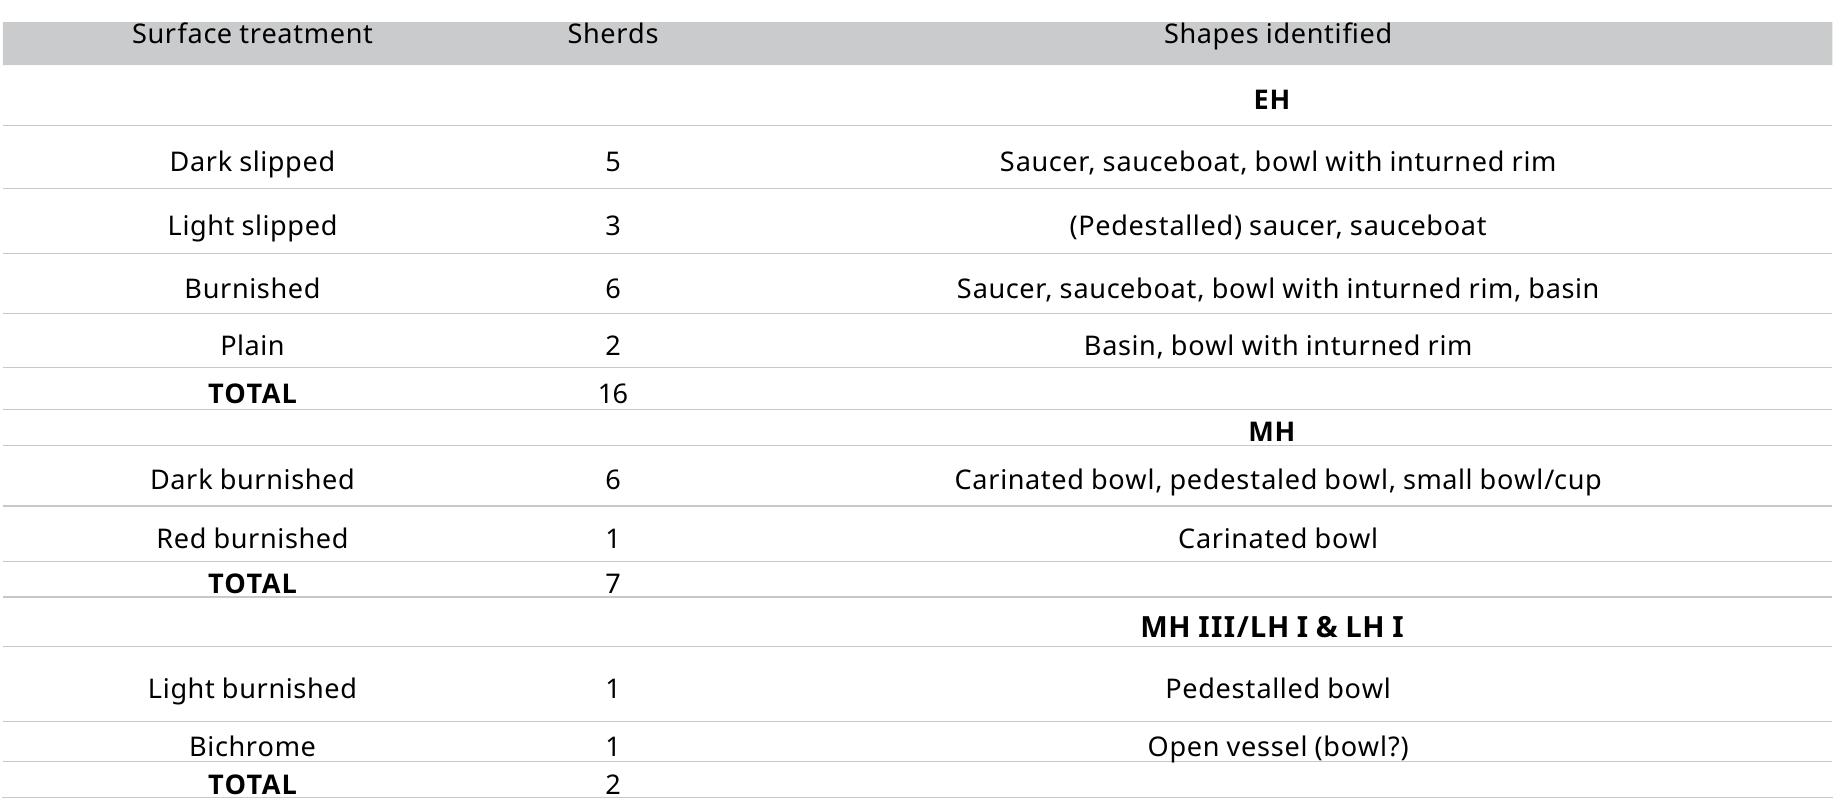The image size is (1840, 802).
Task: Select the "Dark slipped" cell
Action: 252,162
